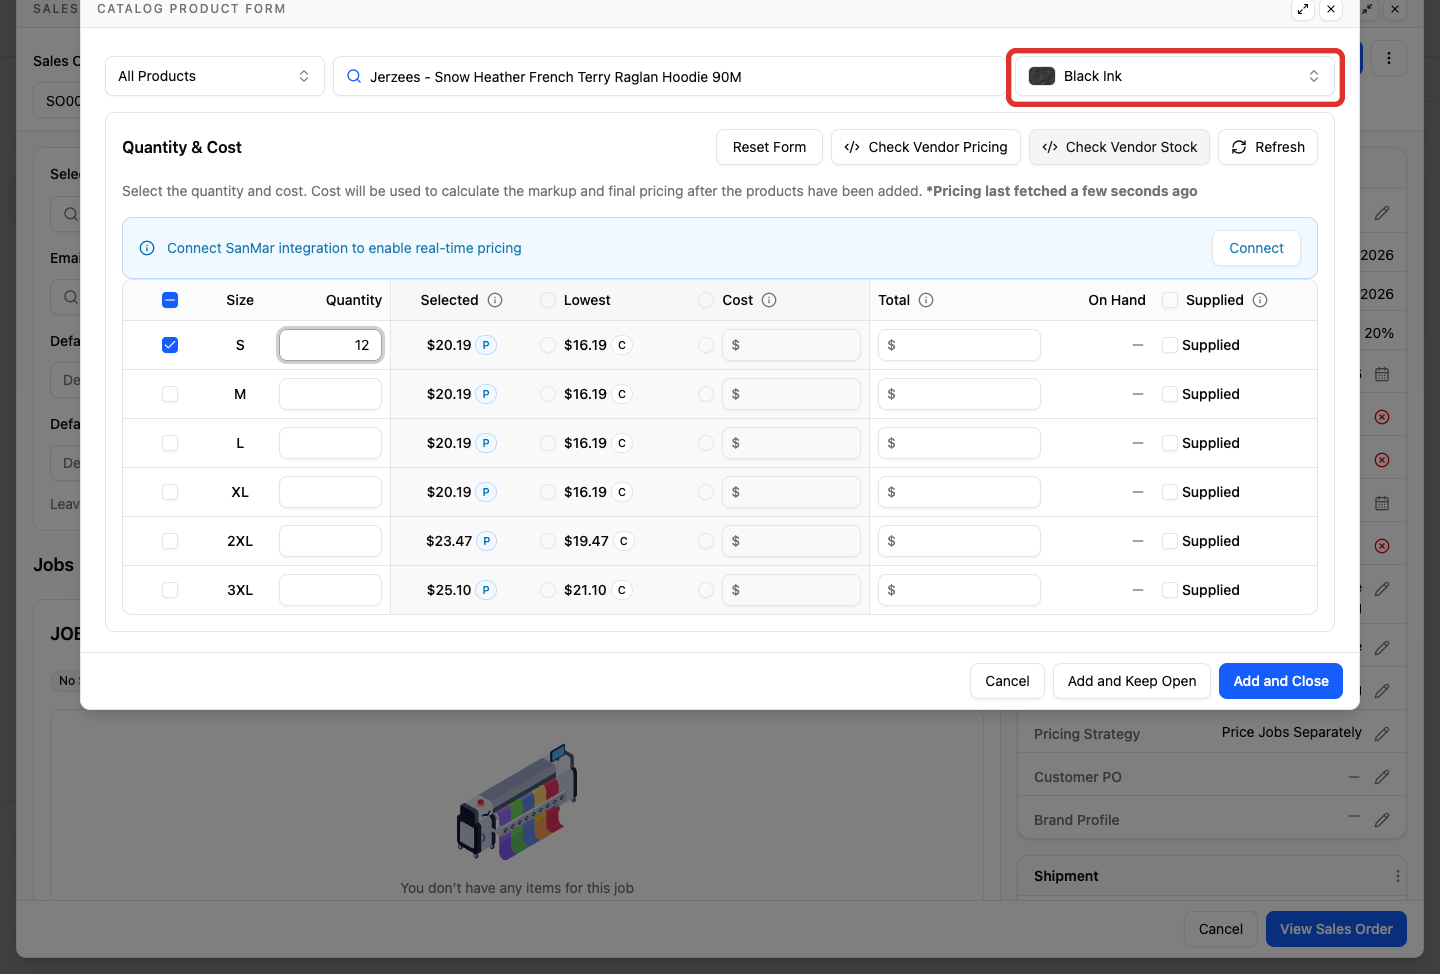Click Add and Close button
The width and height of the screenshot is (1440, 974).
[1281, 681]
